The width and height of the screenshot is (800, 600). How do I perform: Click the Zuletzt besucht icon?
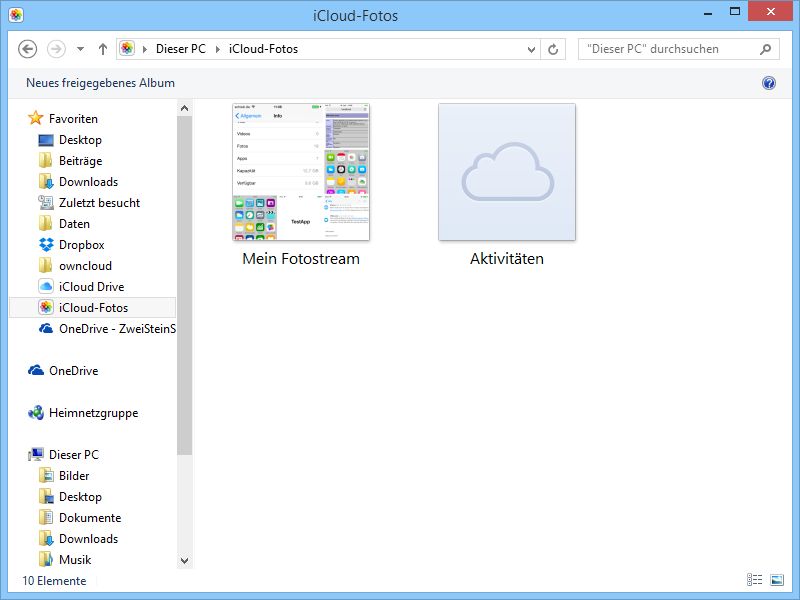click(x=46, y=203)
